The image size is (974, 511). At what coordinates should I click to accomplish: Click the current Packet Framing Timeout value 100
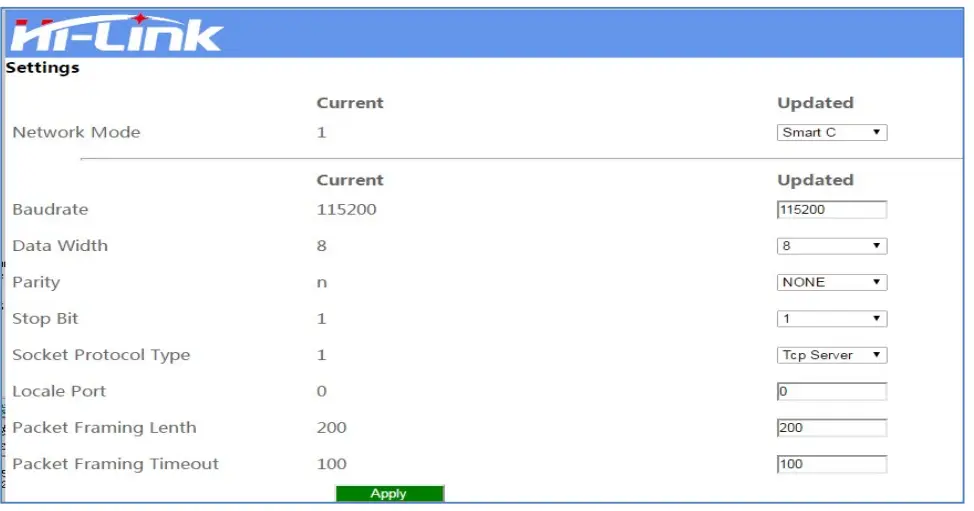[332, 464]
